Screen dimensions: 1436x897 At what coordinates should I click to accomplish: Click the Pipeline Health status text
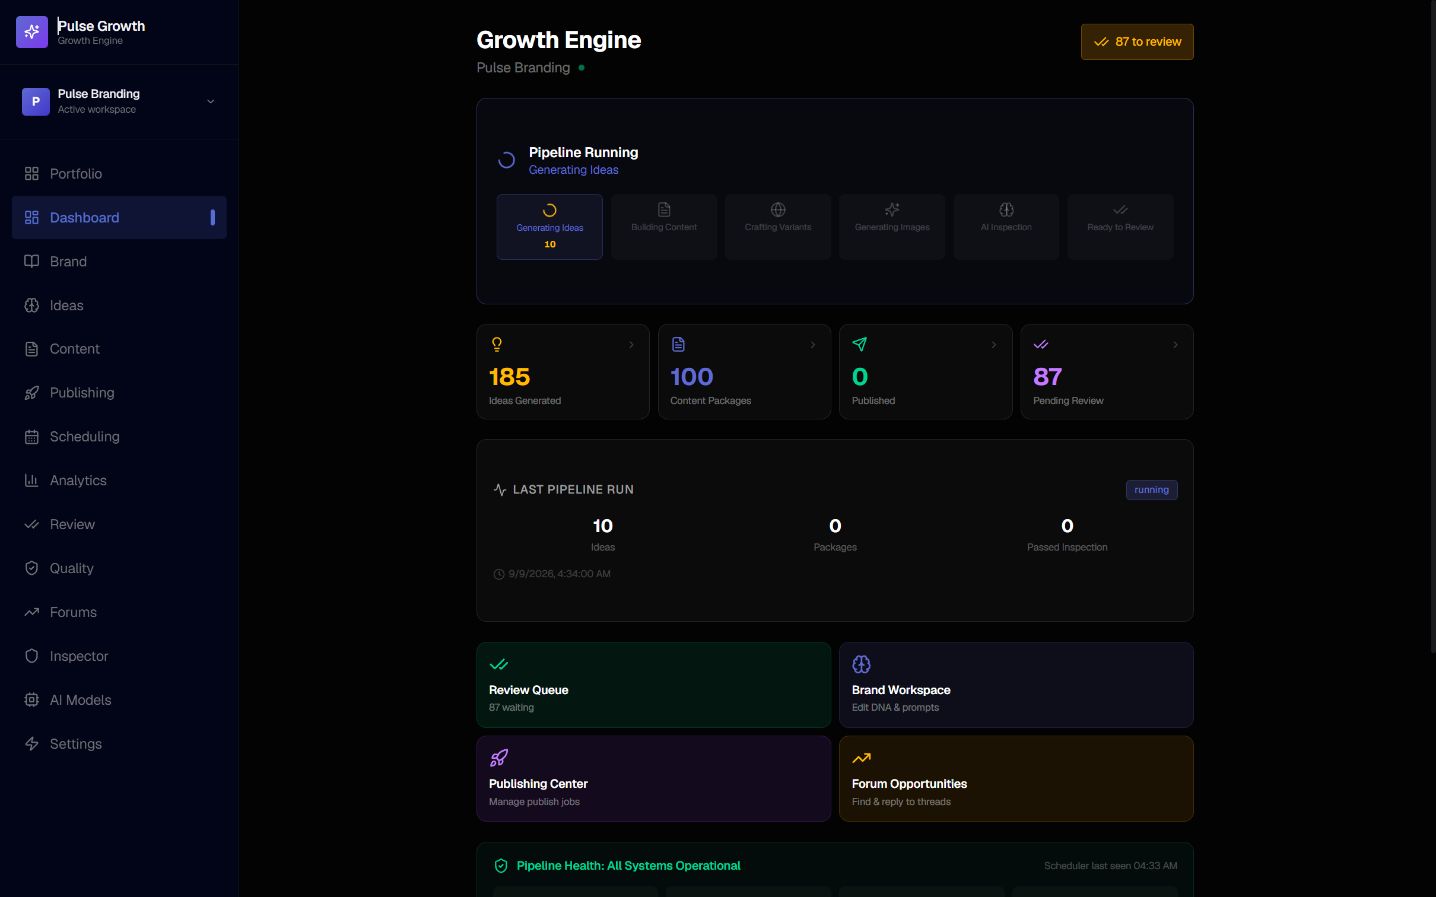(x=628, y=866)
